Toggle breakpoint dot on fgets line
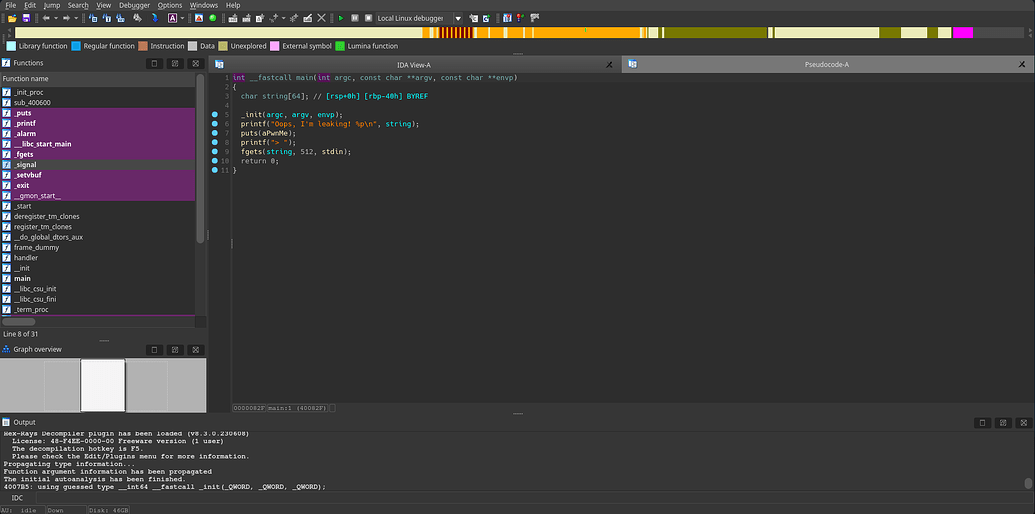The width and height of the screenshot is (1035, 514). pos(214,152)
